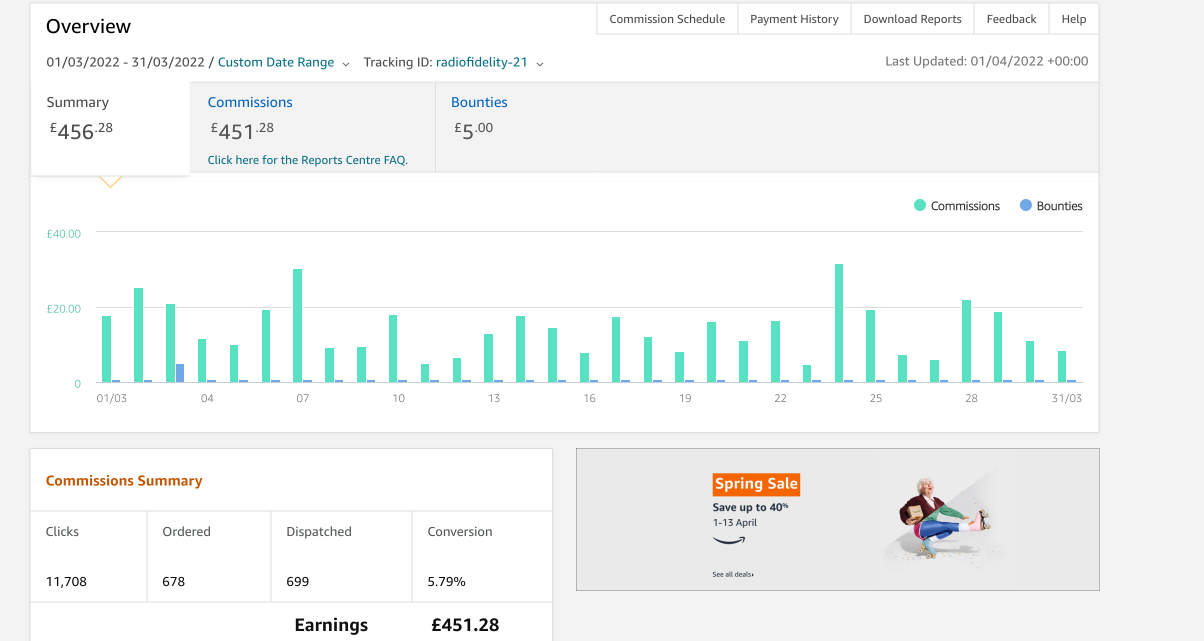Click the chevron next to Custom Date Range
1204x641 pixels.
346,63
